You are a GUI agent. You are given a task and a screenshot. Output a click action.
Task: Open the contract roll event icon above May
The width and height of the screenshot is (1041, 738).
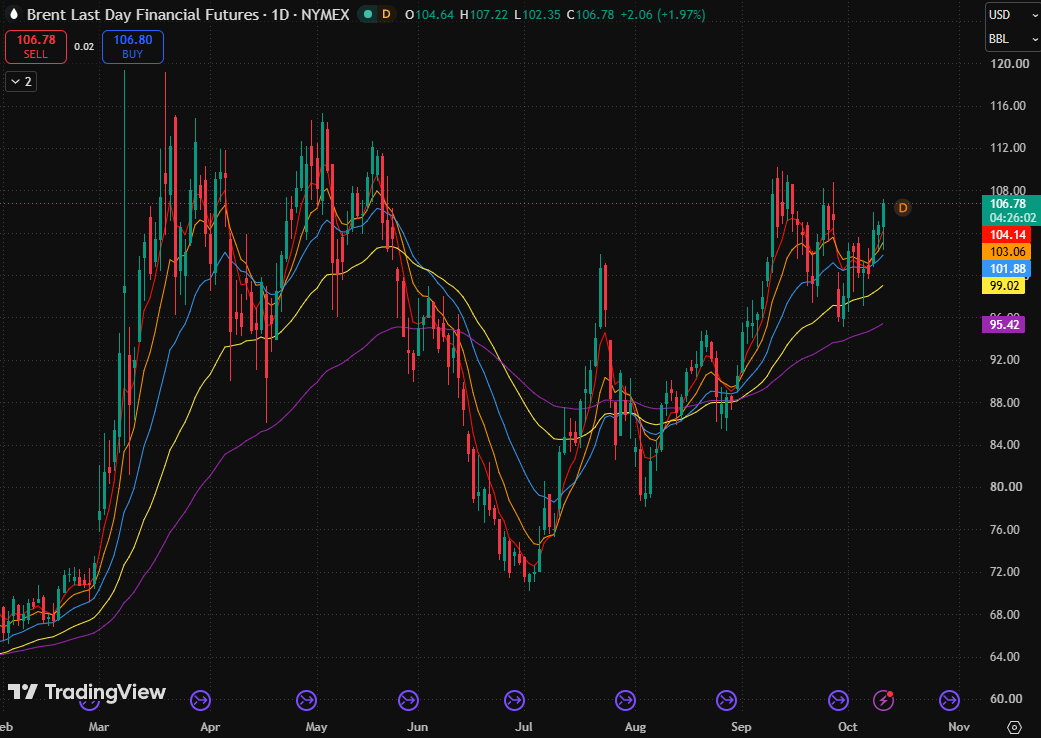coord(306,700)
